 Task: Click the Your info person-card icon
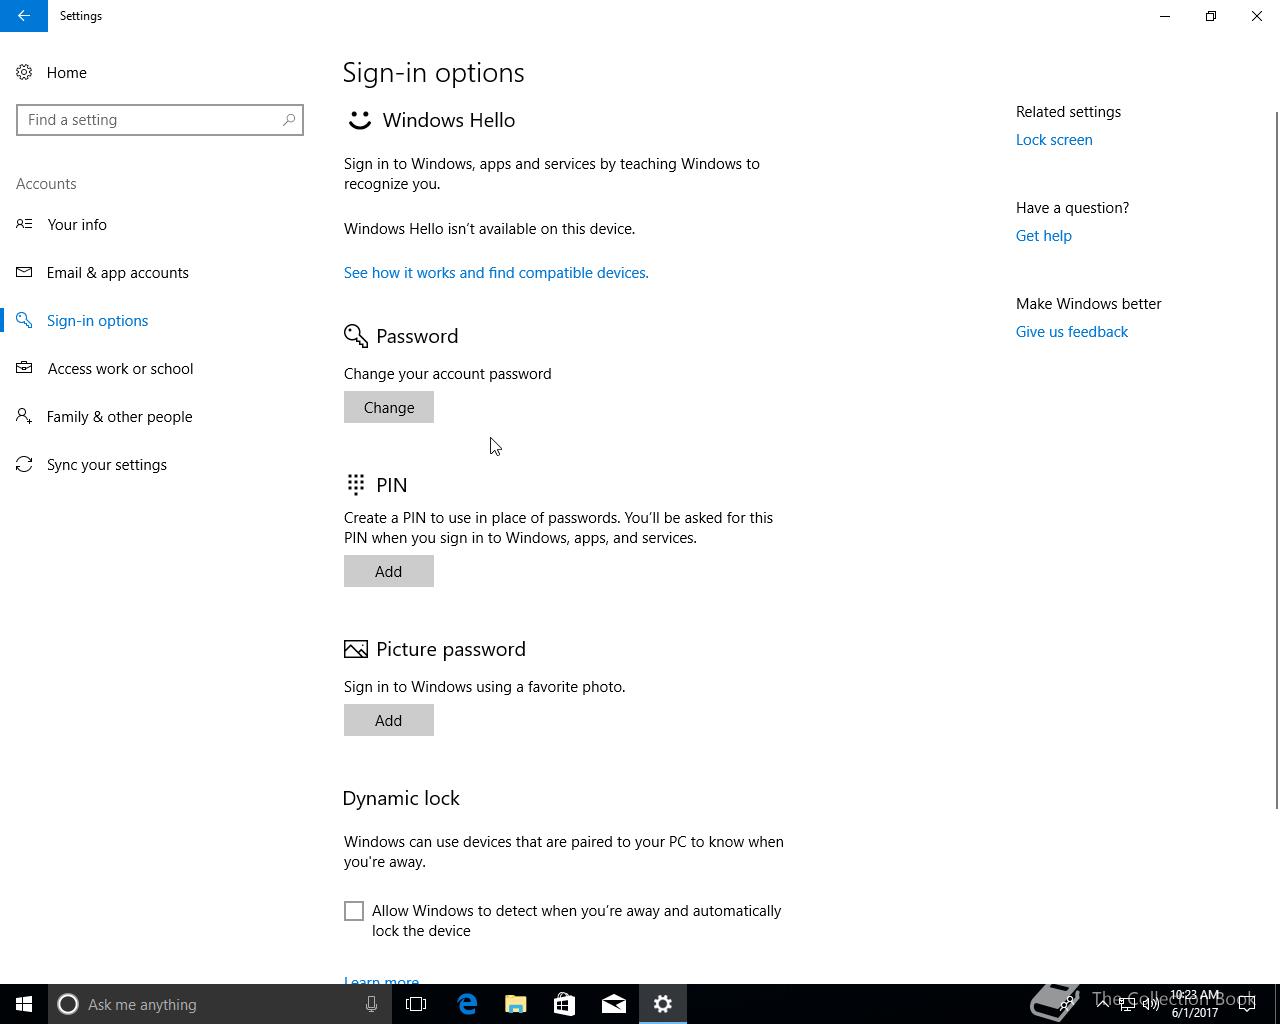24,224
